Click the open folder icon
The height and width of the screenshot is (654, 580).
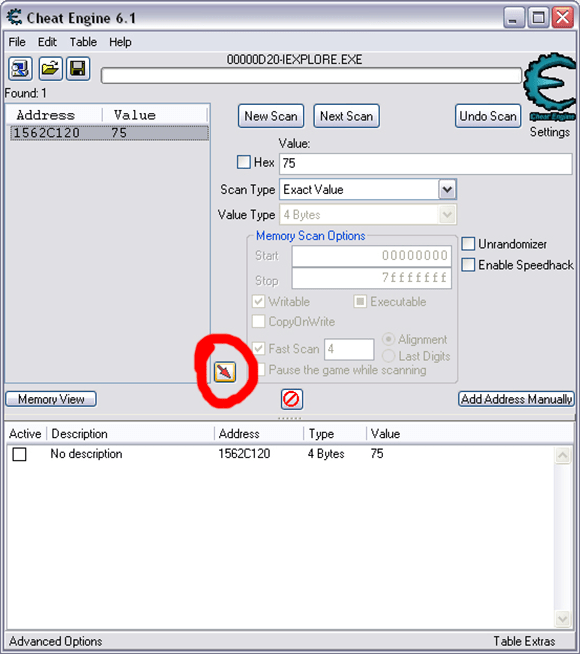50,69
